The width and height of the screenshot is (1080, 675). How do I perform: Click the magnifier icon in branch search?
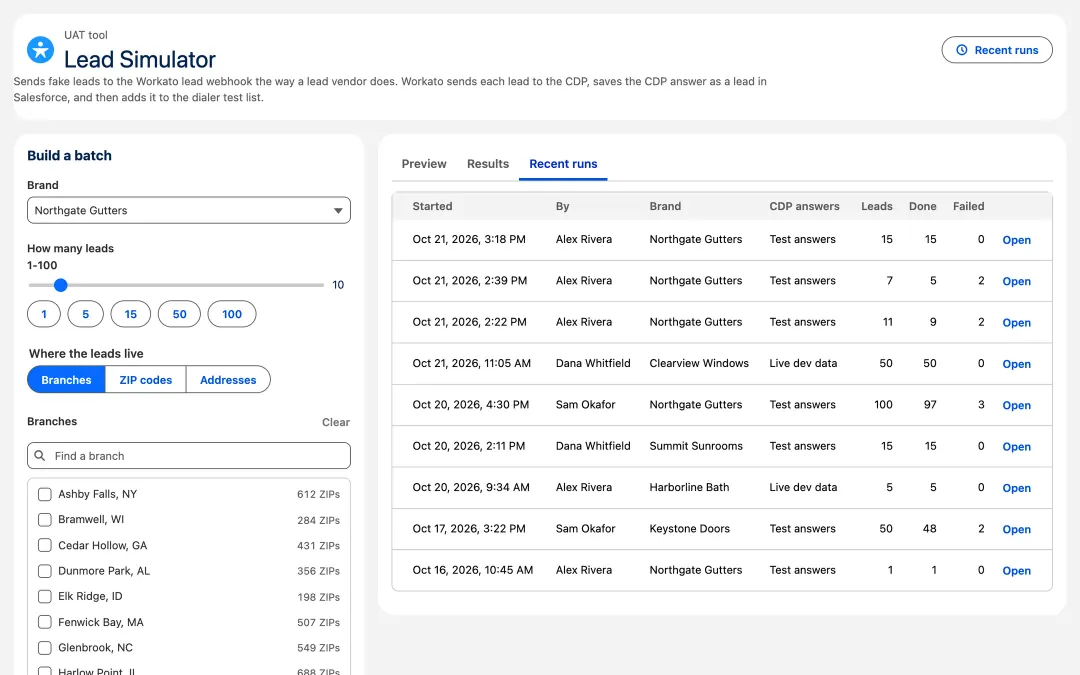point(40,456)
